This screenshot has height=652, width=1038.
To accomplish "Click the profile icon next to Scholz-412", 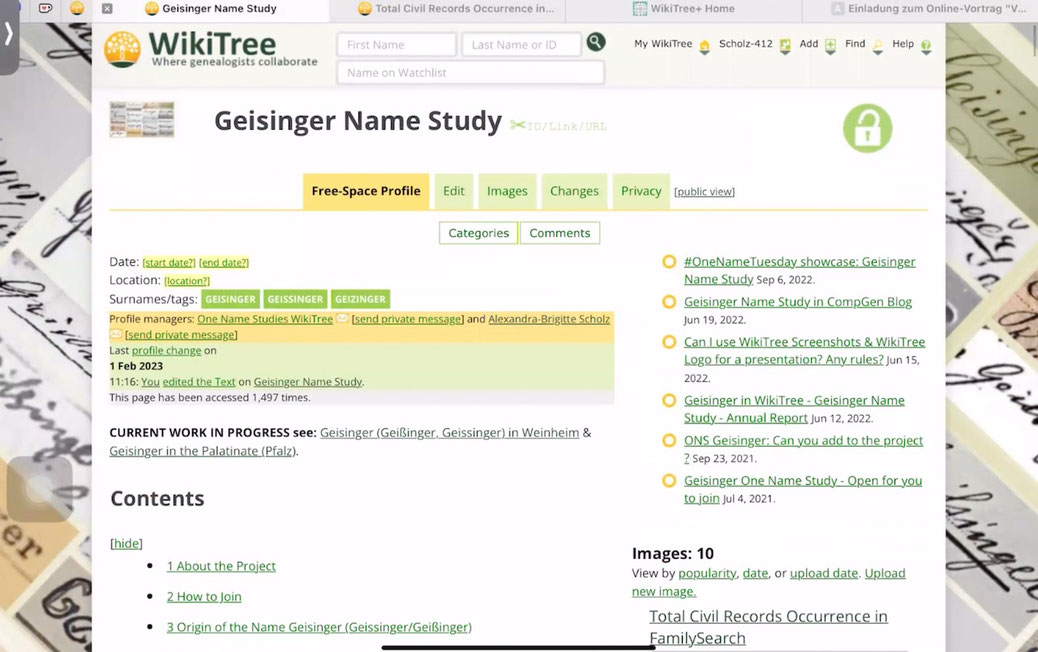I will coord(785,45).
